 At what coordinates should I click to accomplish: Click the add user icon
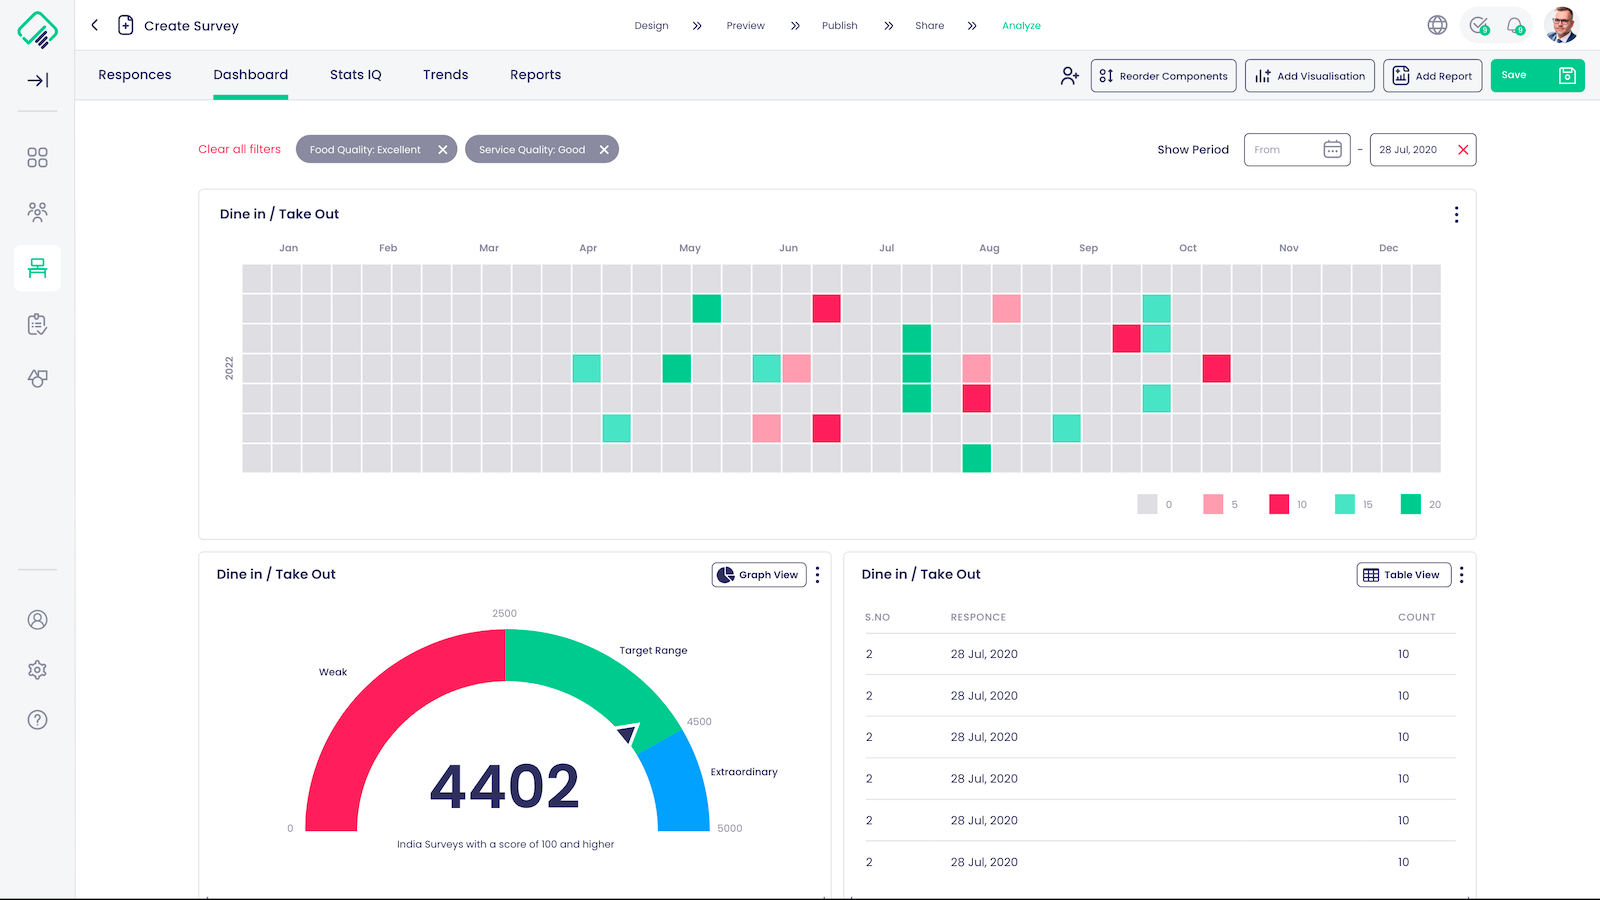tap(1069, 76)
